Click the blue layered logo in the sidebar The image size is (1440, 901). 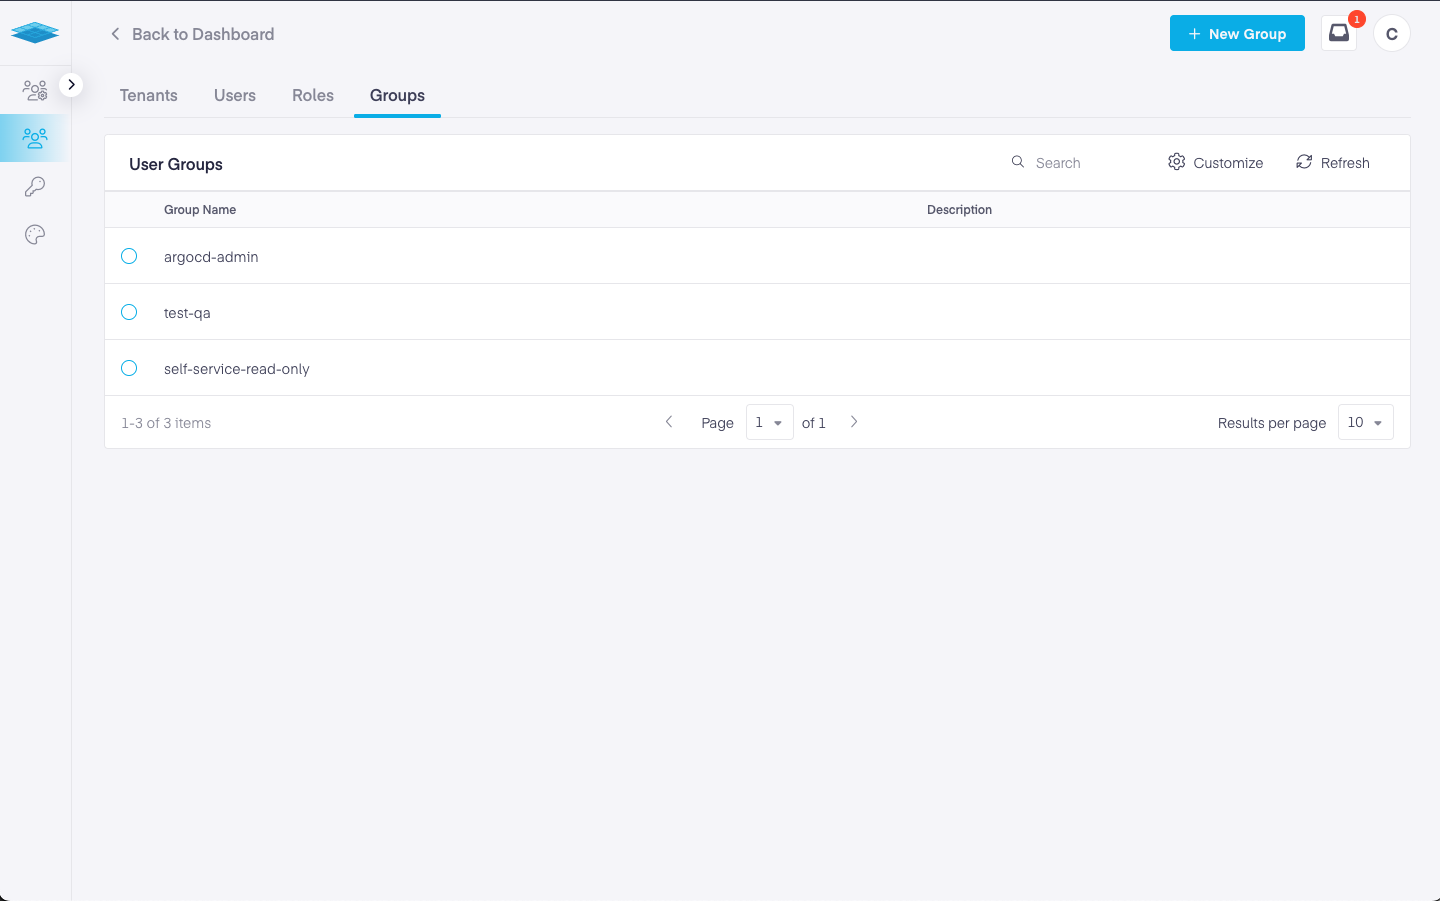[35, 33]
